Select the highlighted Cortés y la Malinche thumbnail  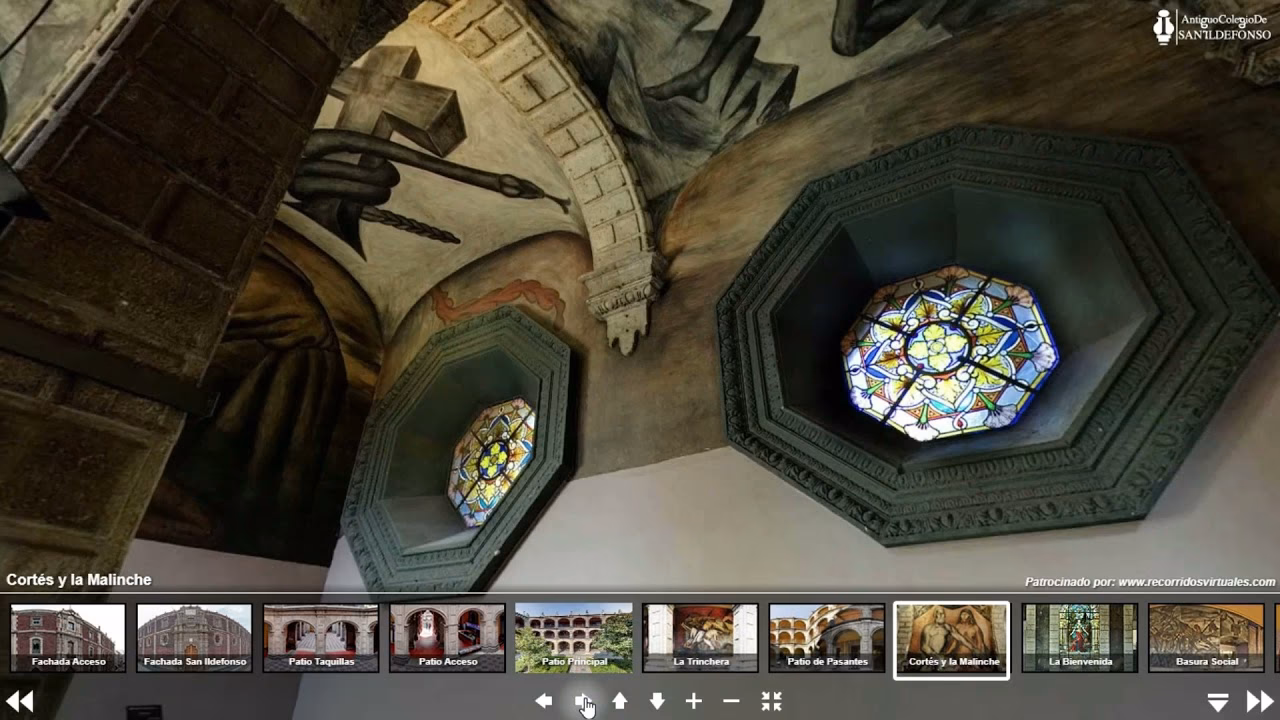coord(952,640)
